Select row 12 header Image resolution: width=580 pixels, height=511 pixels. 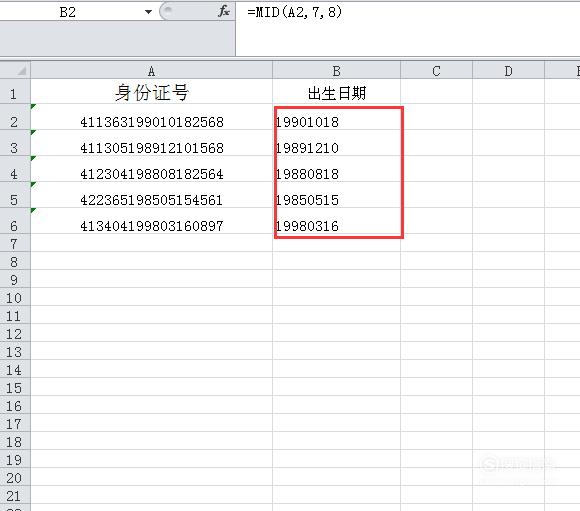pyautogui.click(x=15, y=333)
